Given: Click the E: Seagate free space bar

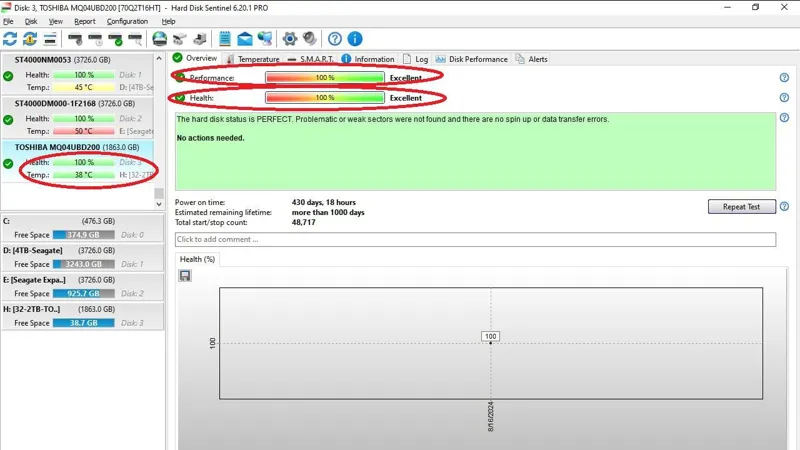Looking at the screenshot, I should point(83,294).
